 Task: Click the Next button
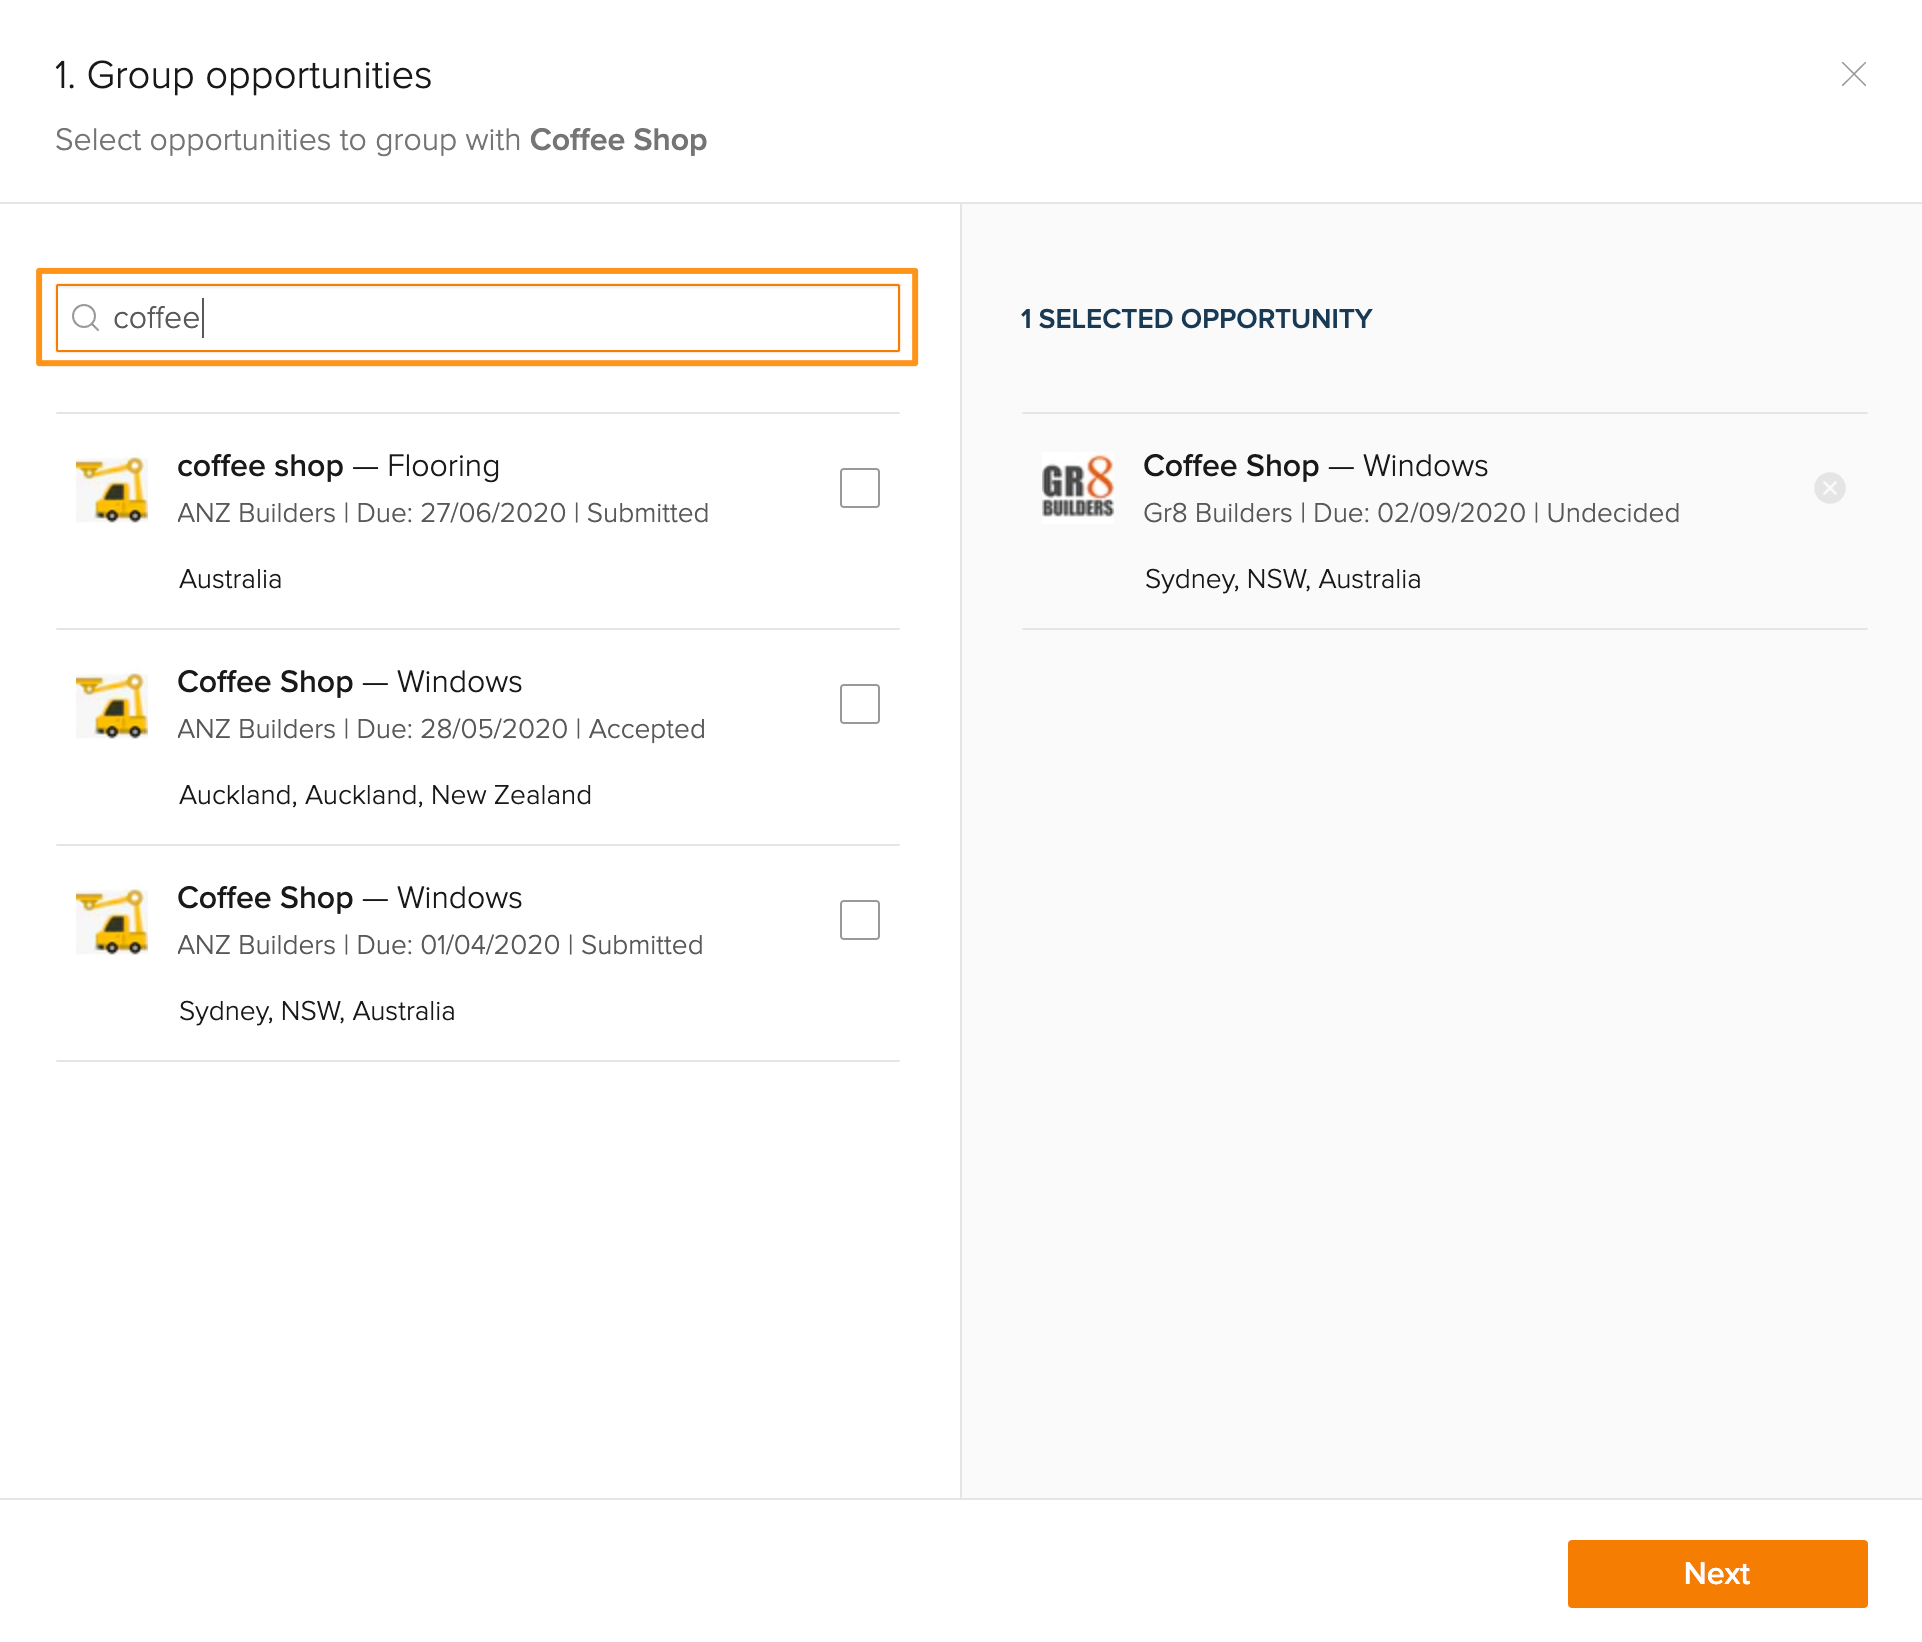coord(1717,1573)
